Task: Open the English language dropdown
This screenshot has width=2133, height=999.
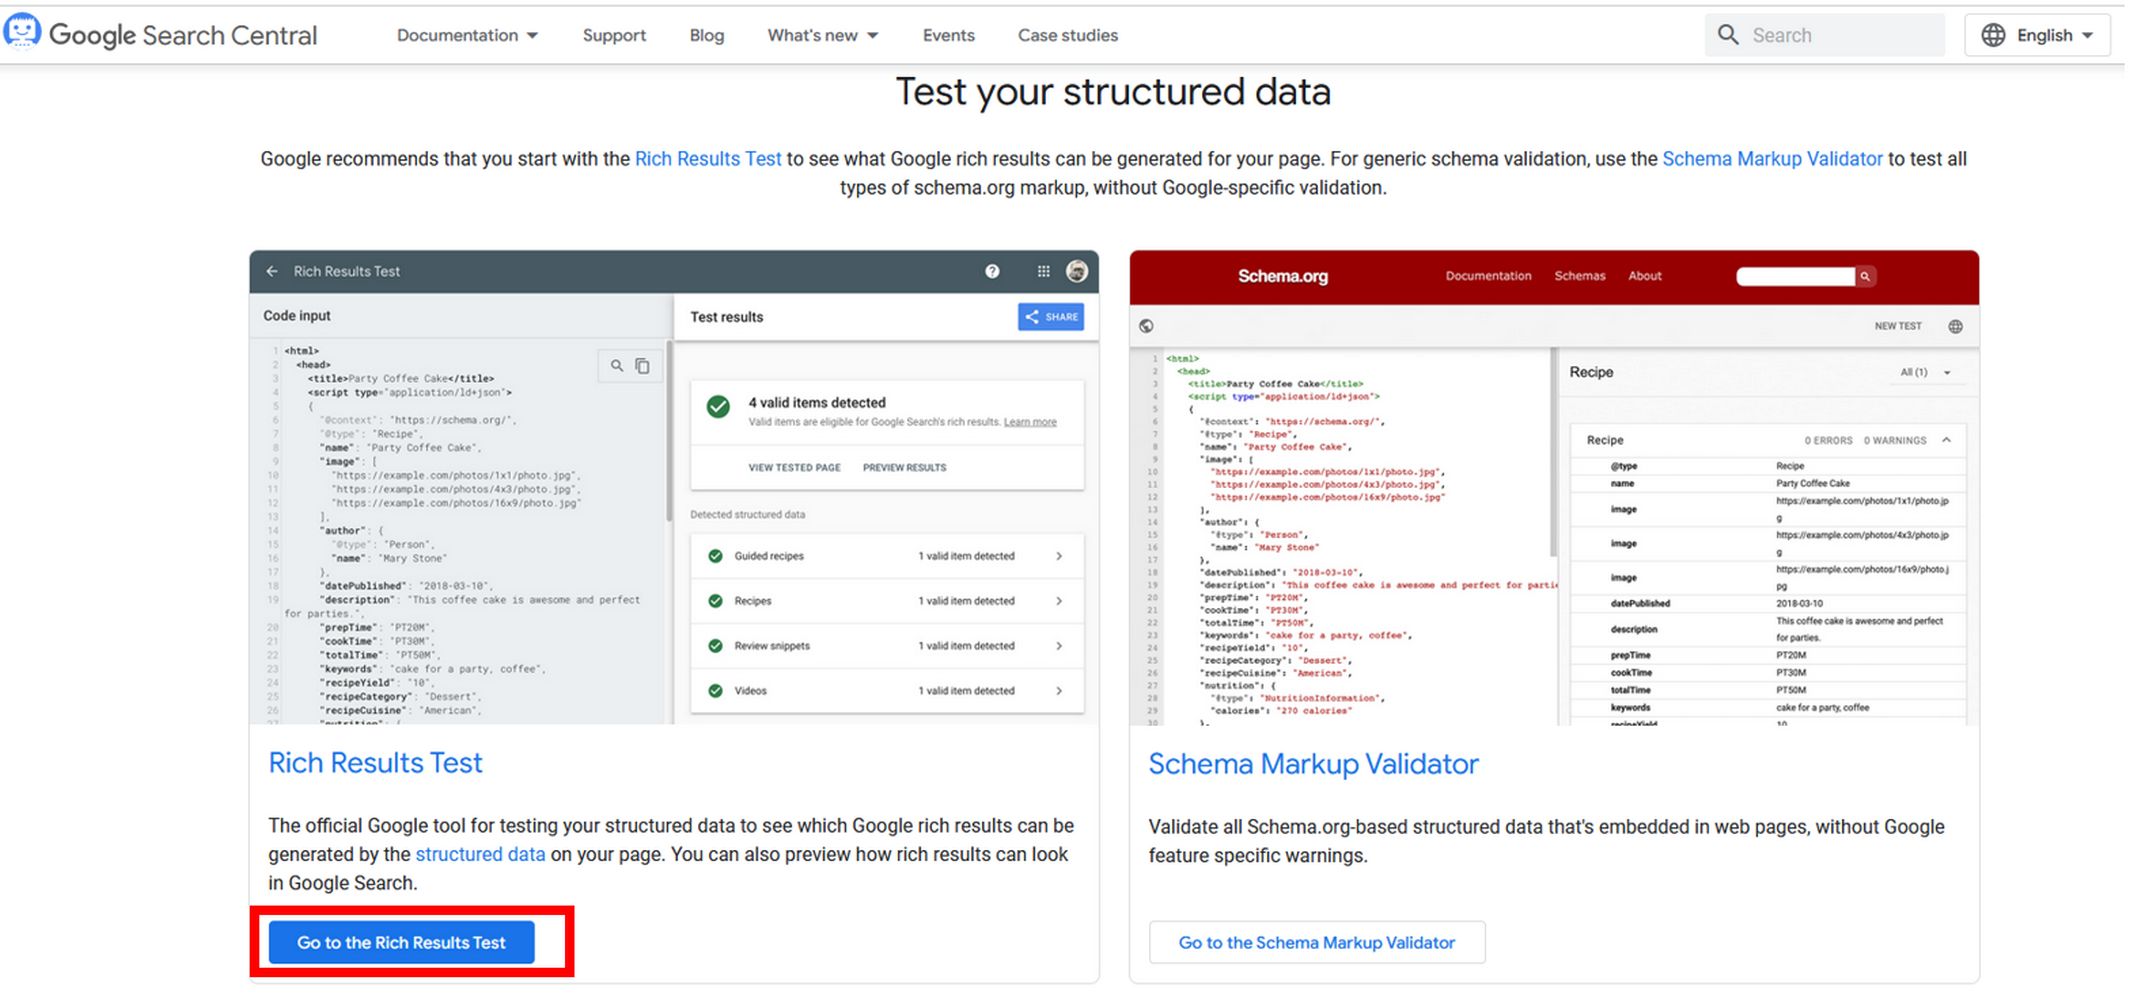Action: (2037, 35)
